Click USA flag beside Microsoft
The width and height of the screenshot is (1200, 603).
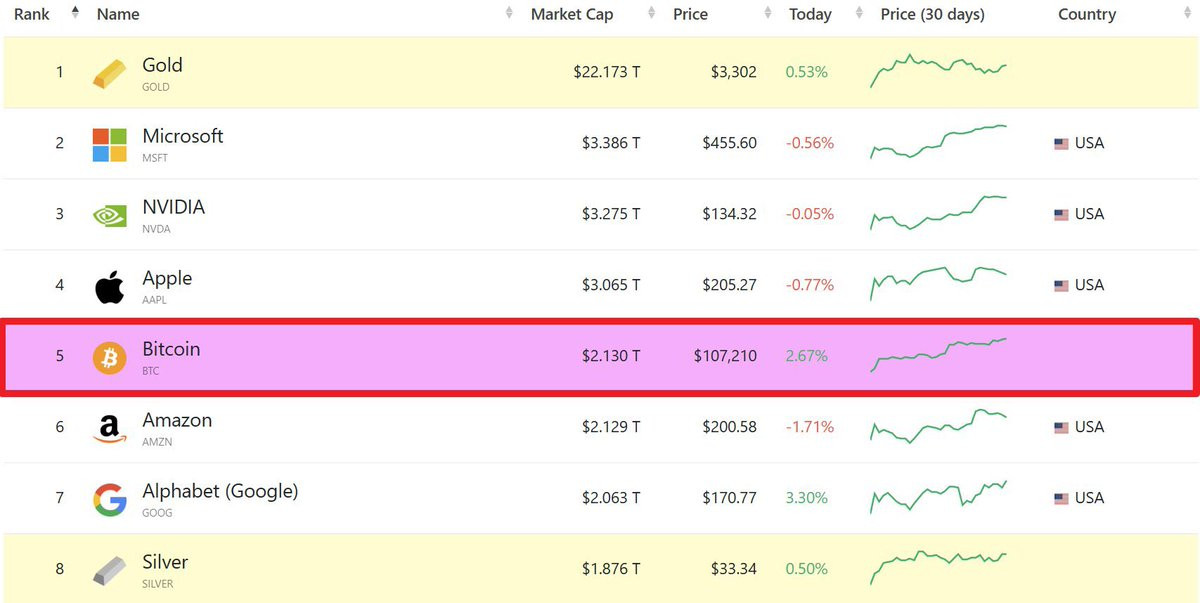coord(1062,144)
